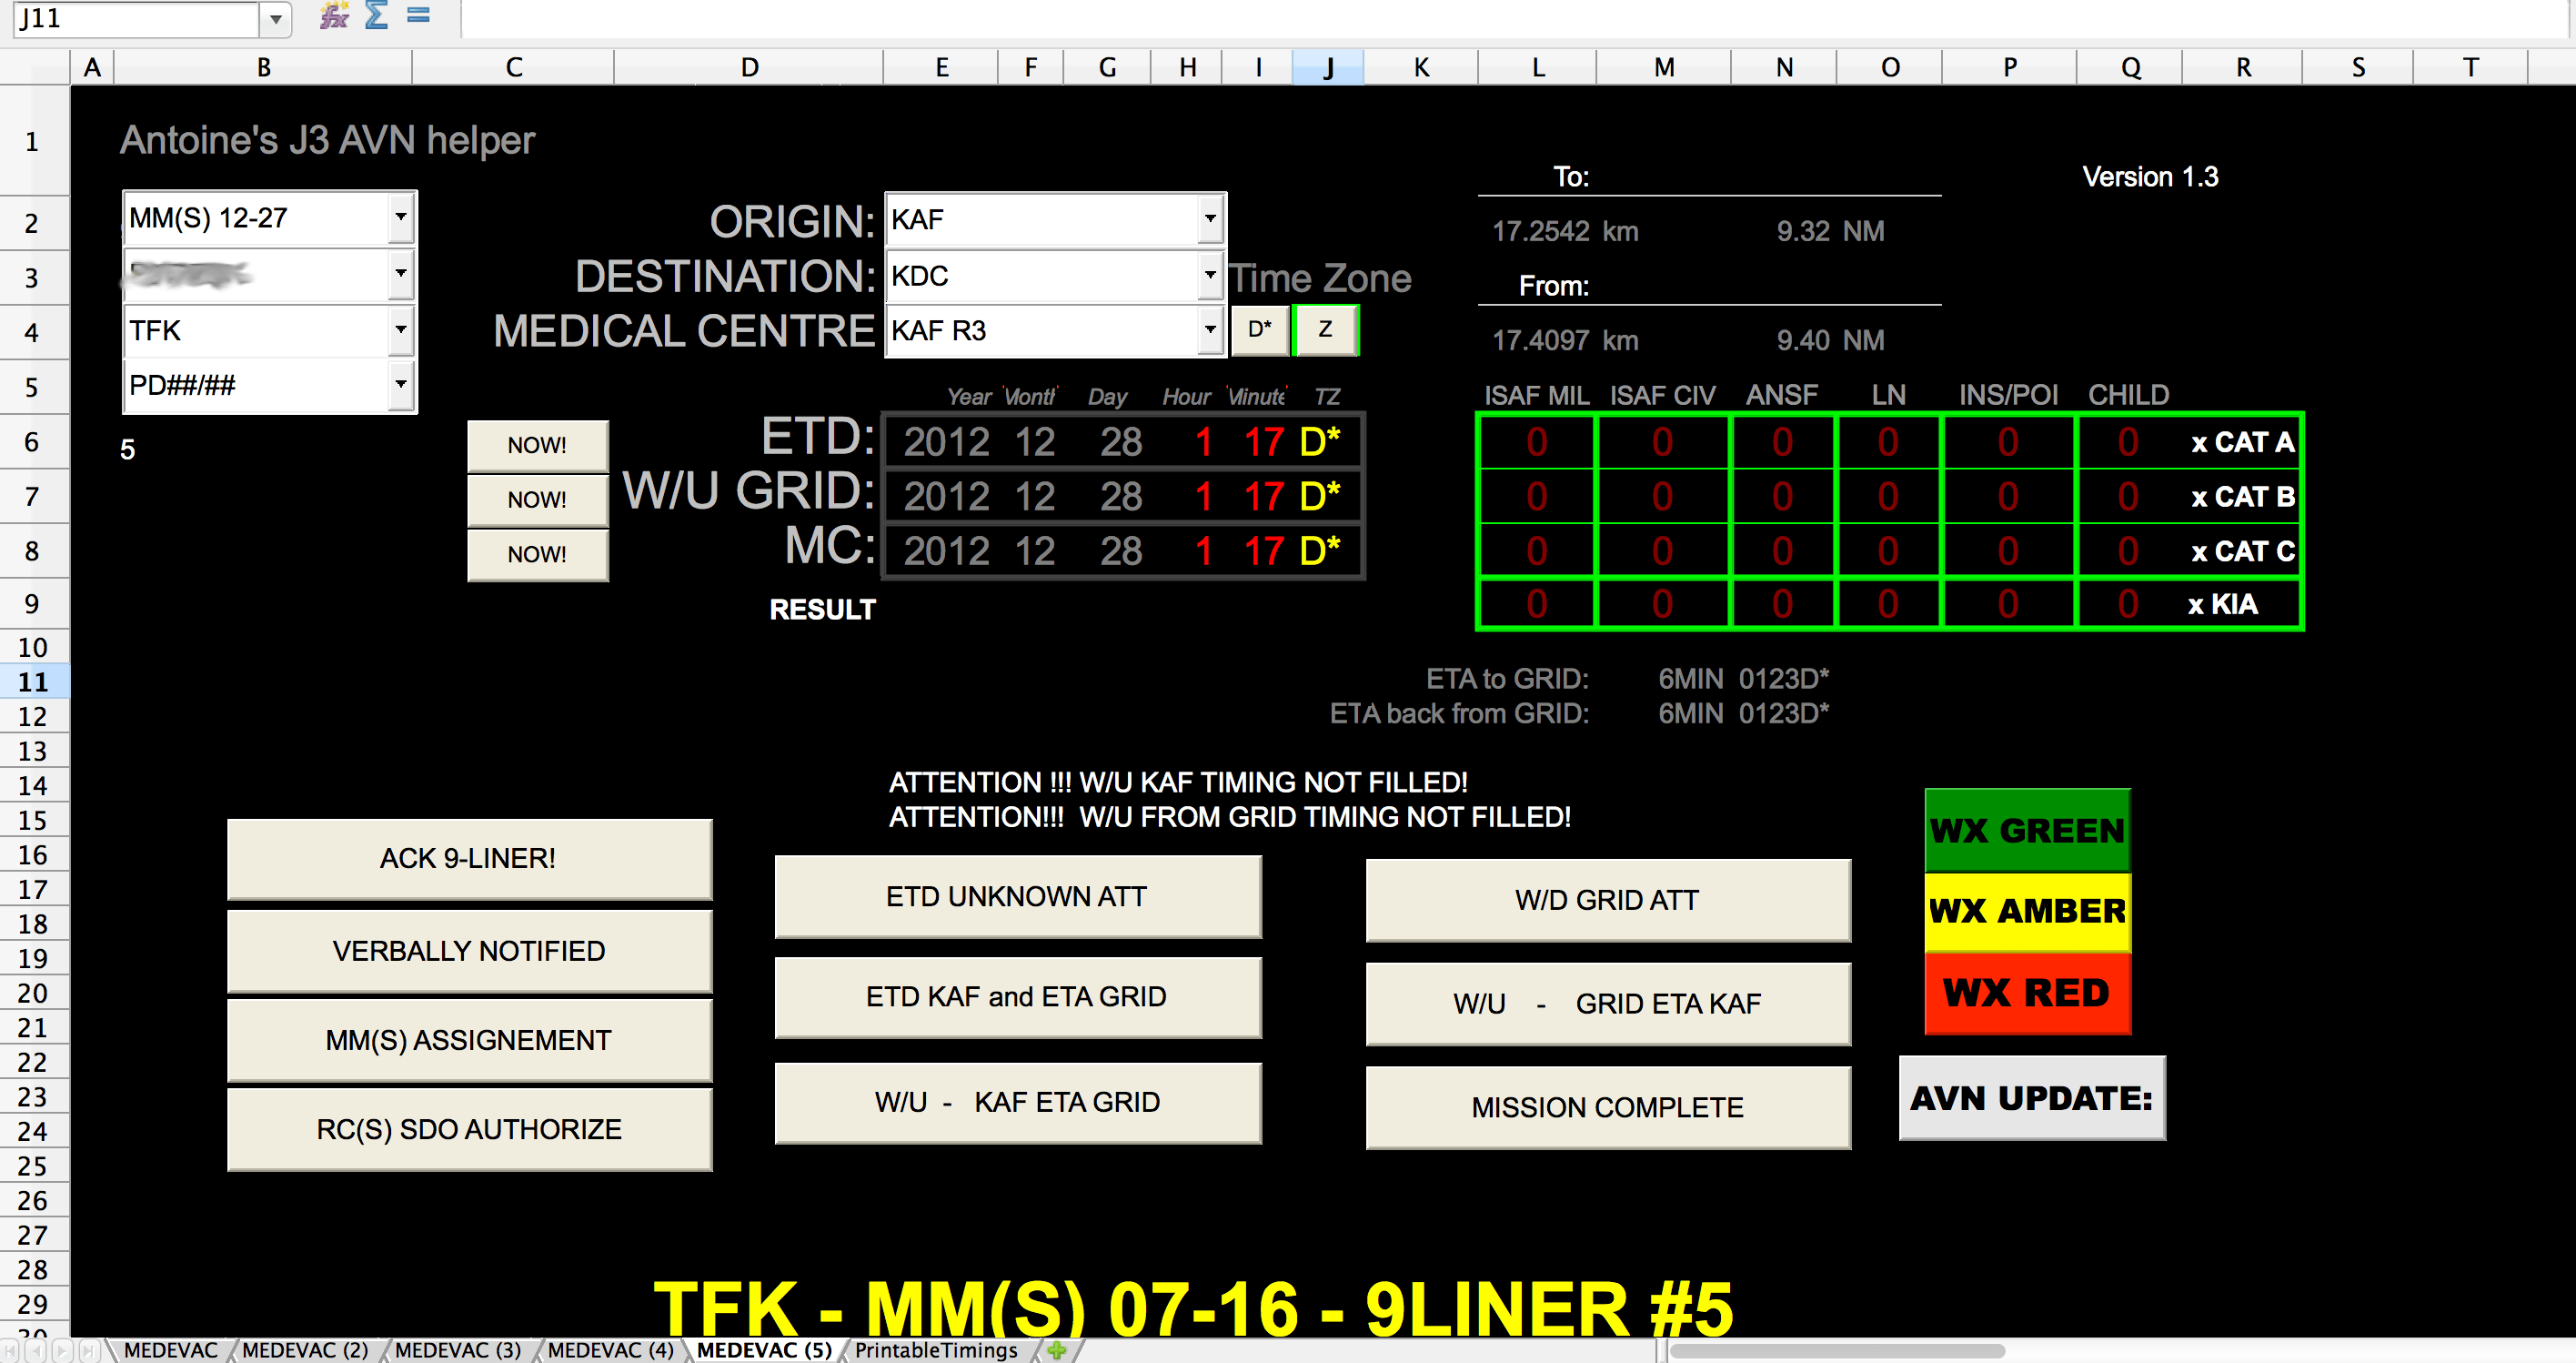Select the D* time zone toggle
This screenshot has width=2576, height=1363.
pos(1259,329)
